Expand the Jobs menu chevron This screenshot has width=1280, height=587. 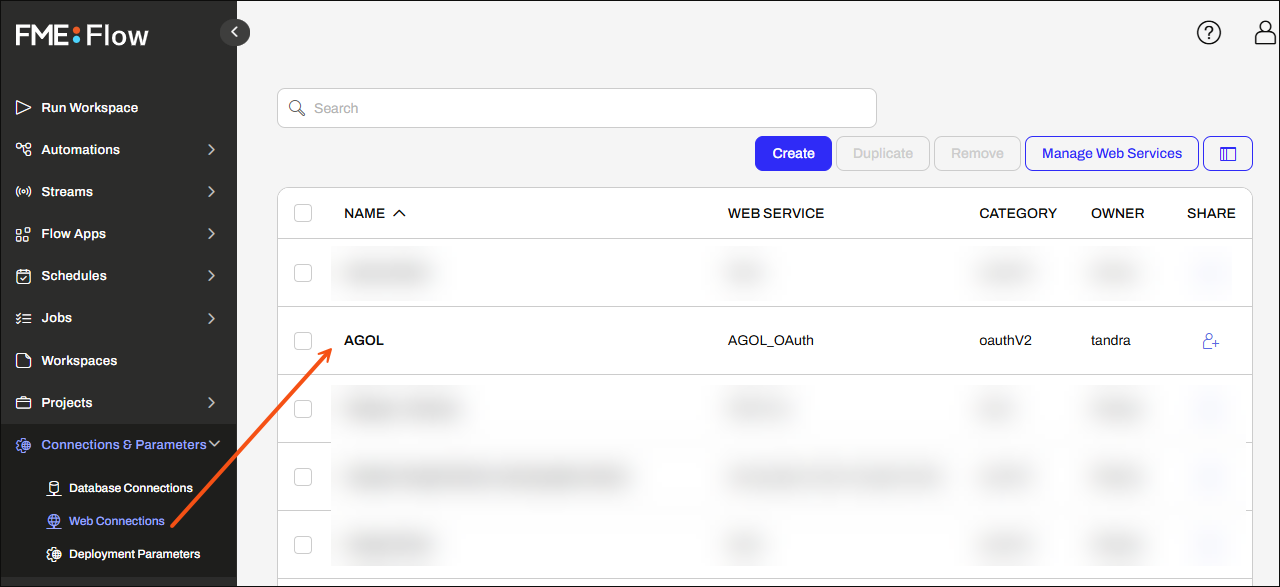[211, 318]
